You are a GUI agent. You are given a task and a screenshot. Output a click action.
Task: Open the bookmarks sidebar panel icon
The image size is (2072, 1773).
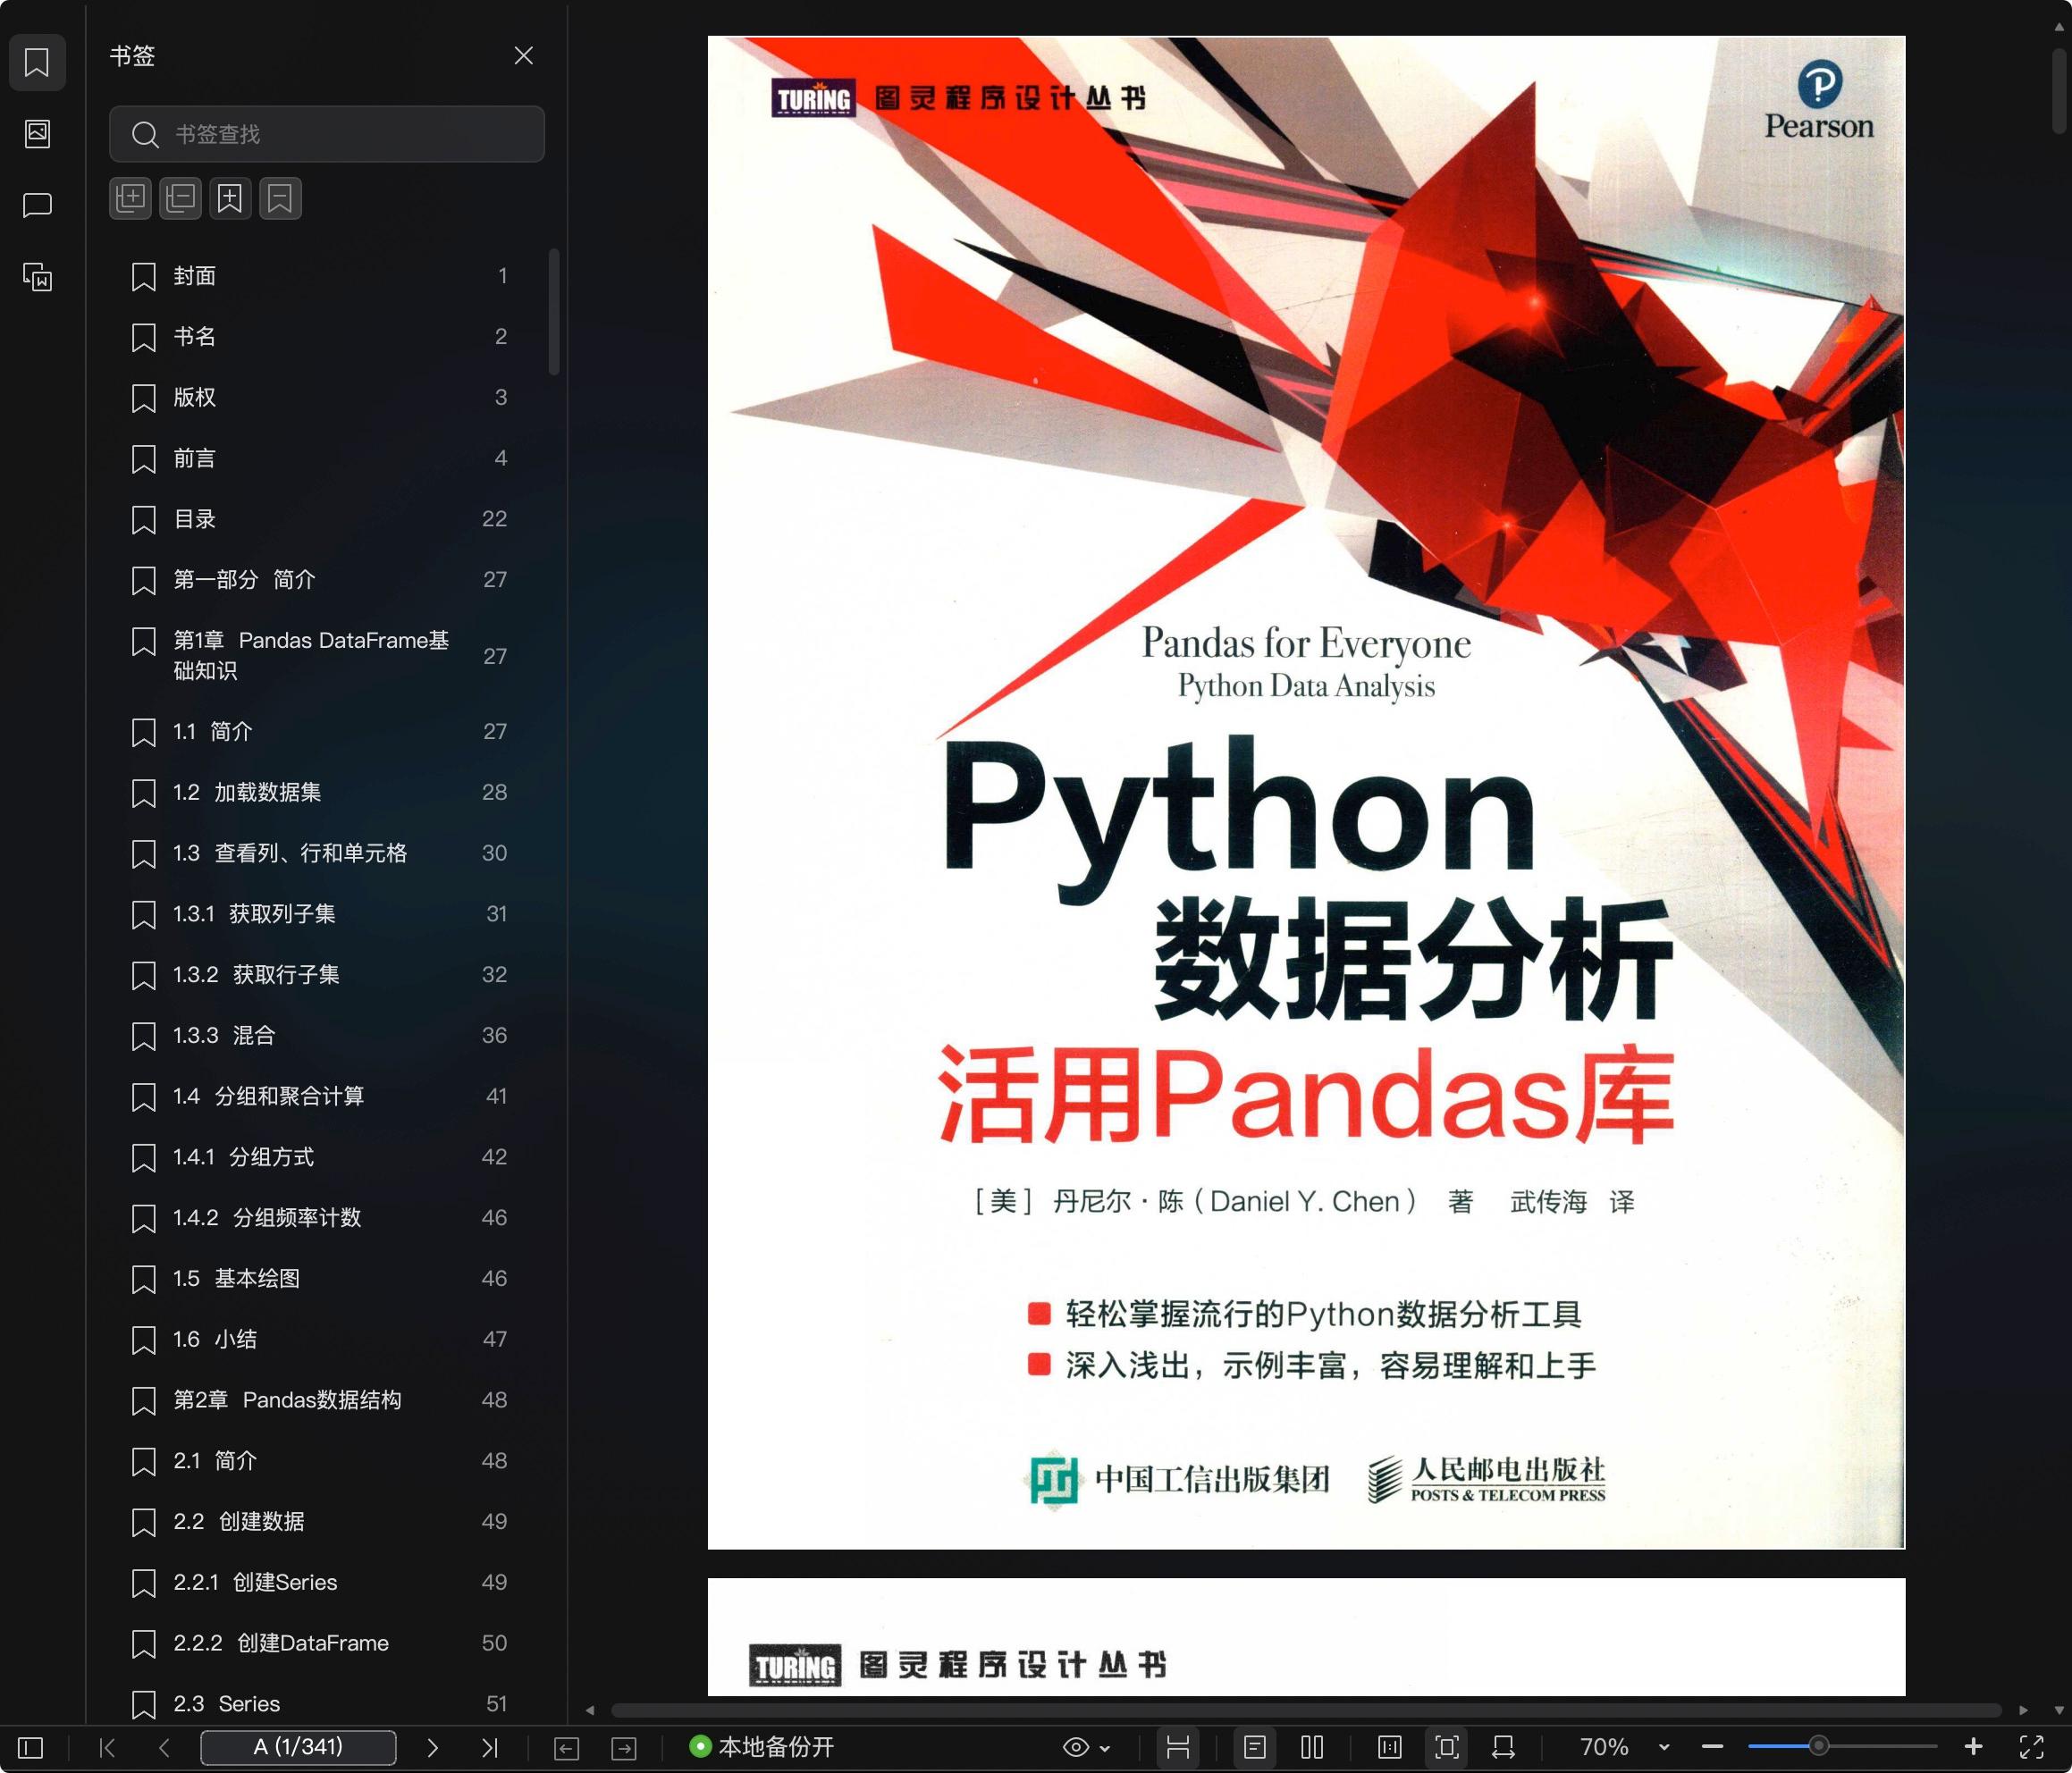point(37,62)
